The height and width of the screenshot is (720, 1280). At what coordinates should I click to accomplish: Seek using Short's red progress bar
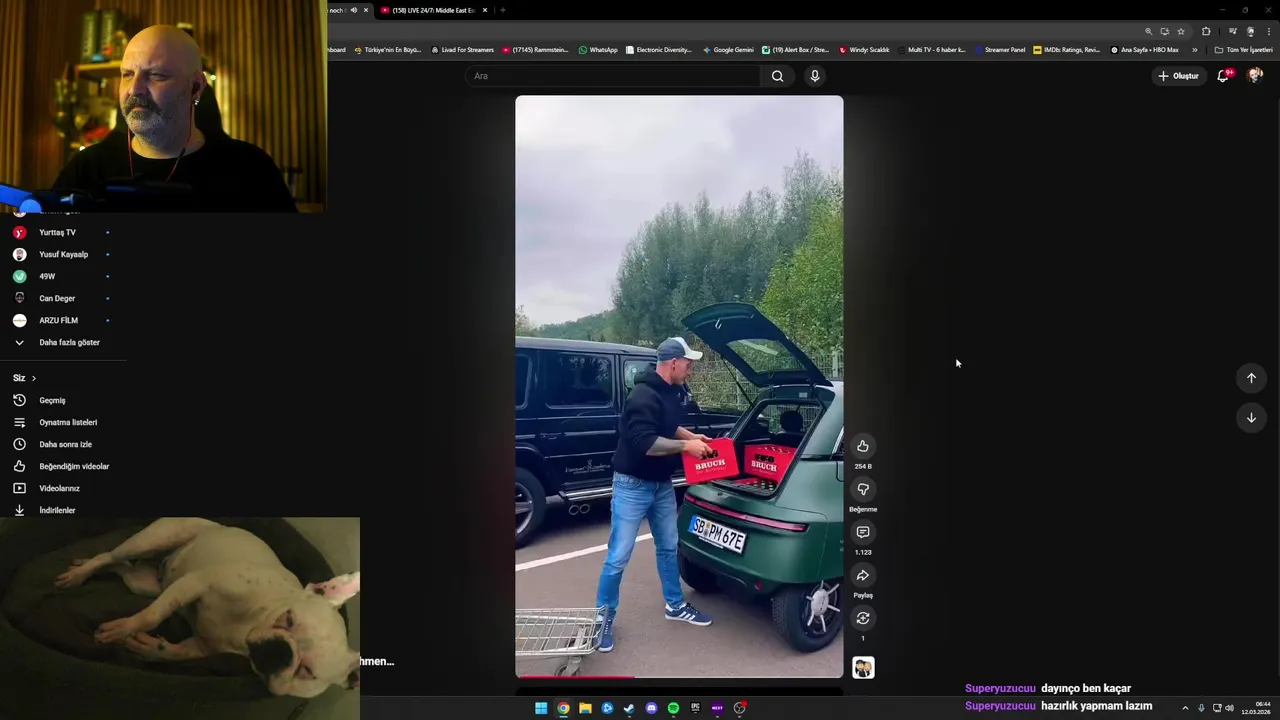(679, 677)
